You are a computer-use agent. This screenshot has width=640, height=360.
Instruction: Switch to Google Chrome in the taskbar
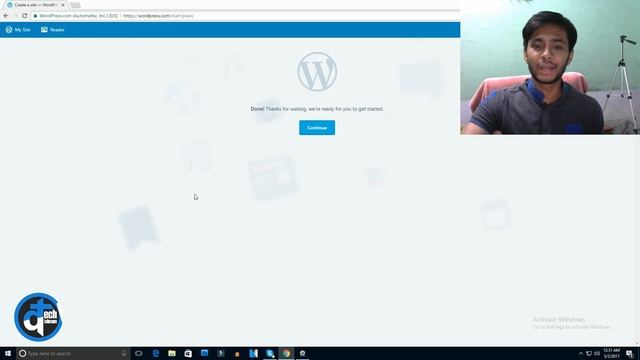point(286,353)
